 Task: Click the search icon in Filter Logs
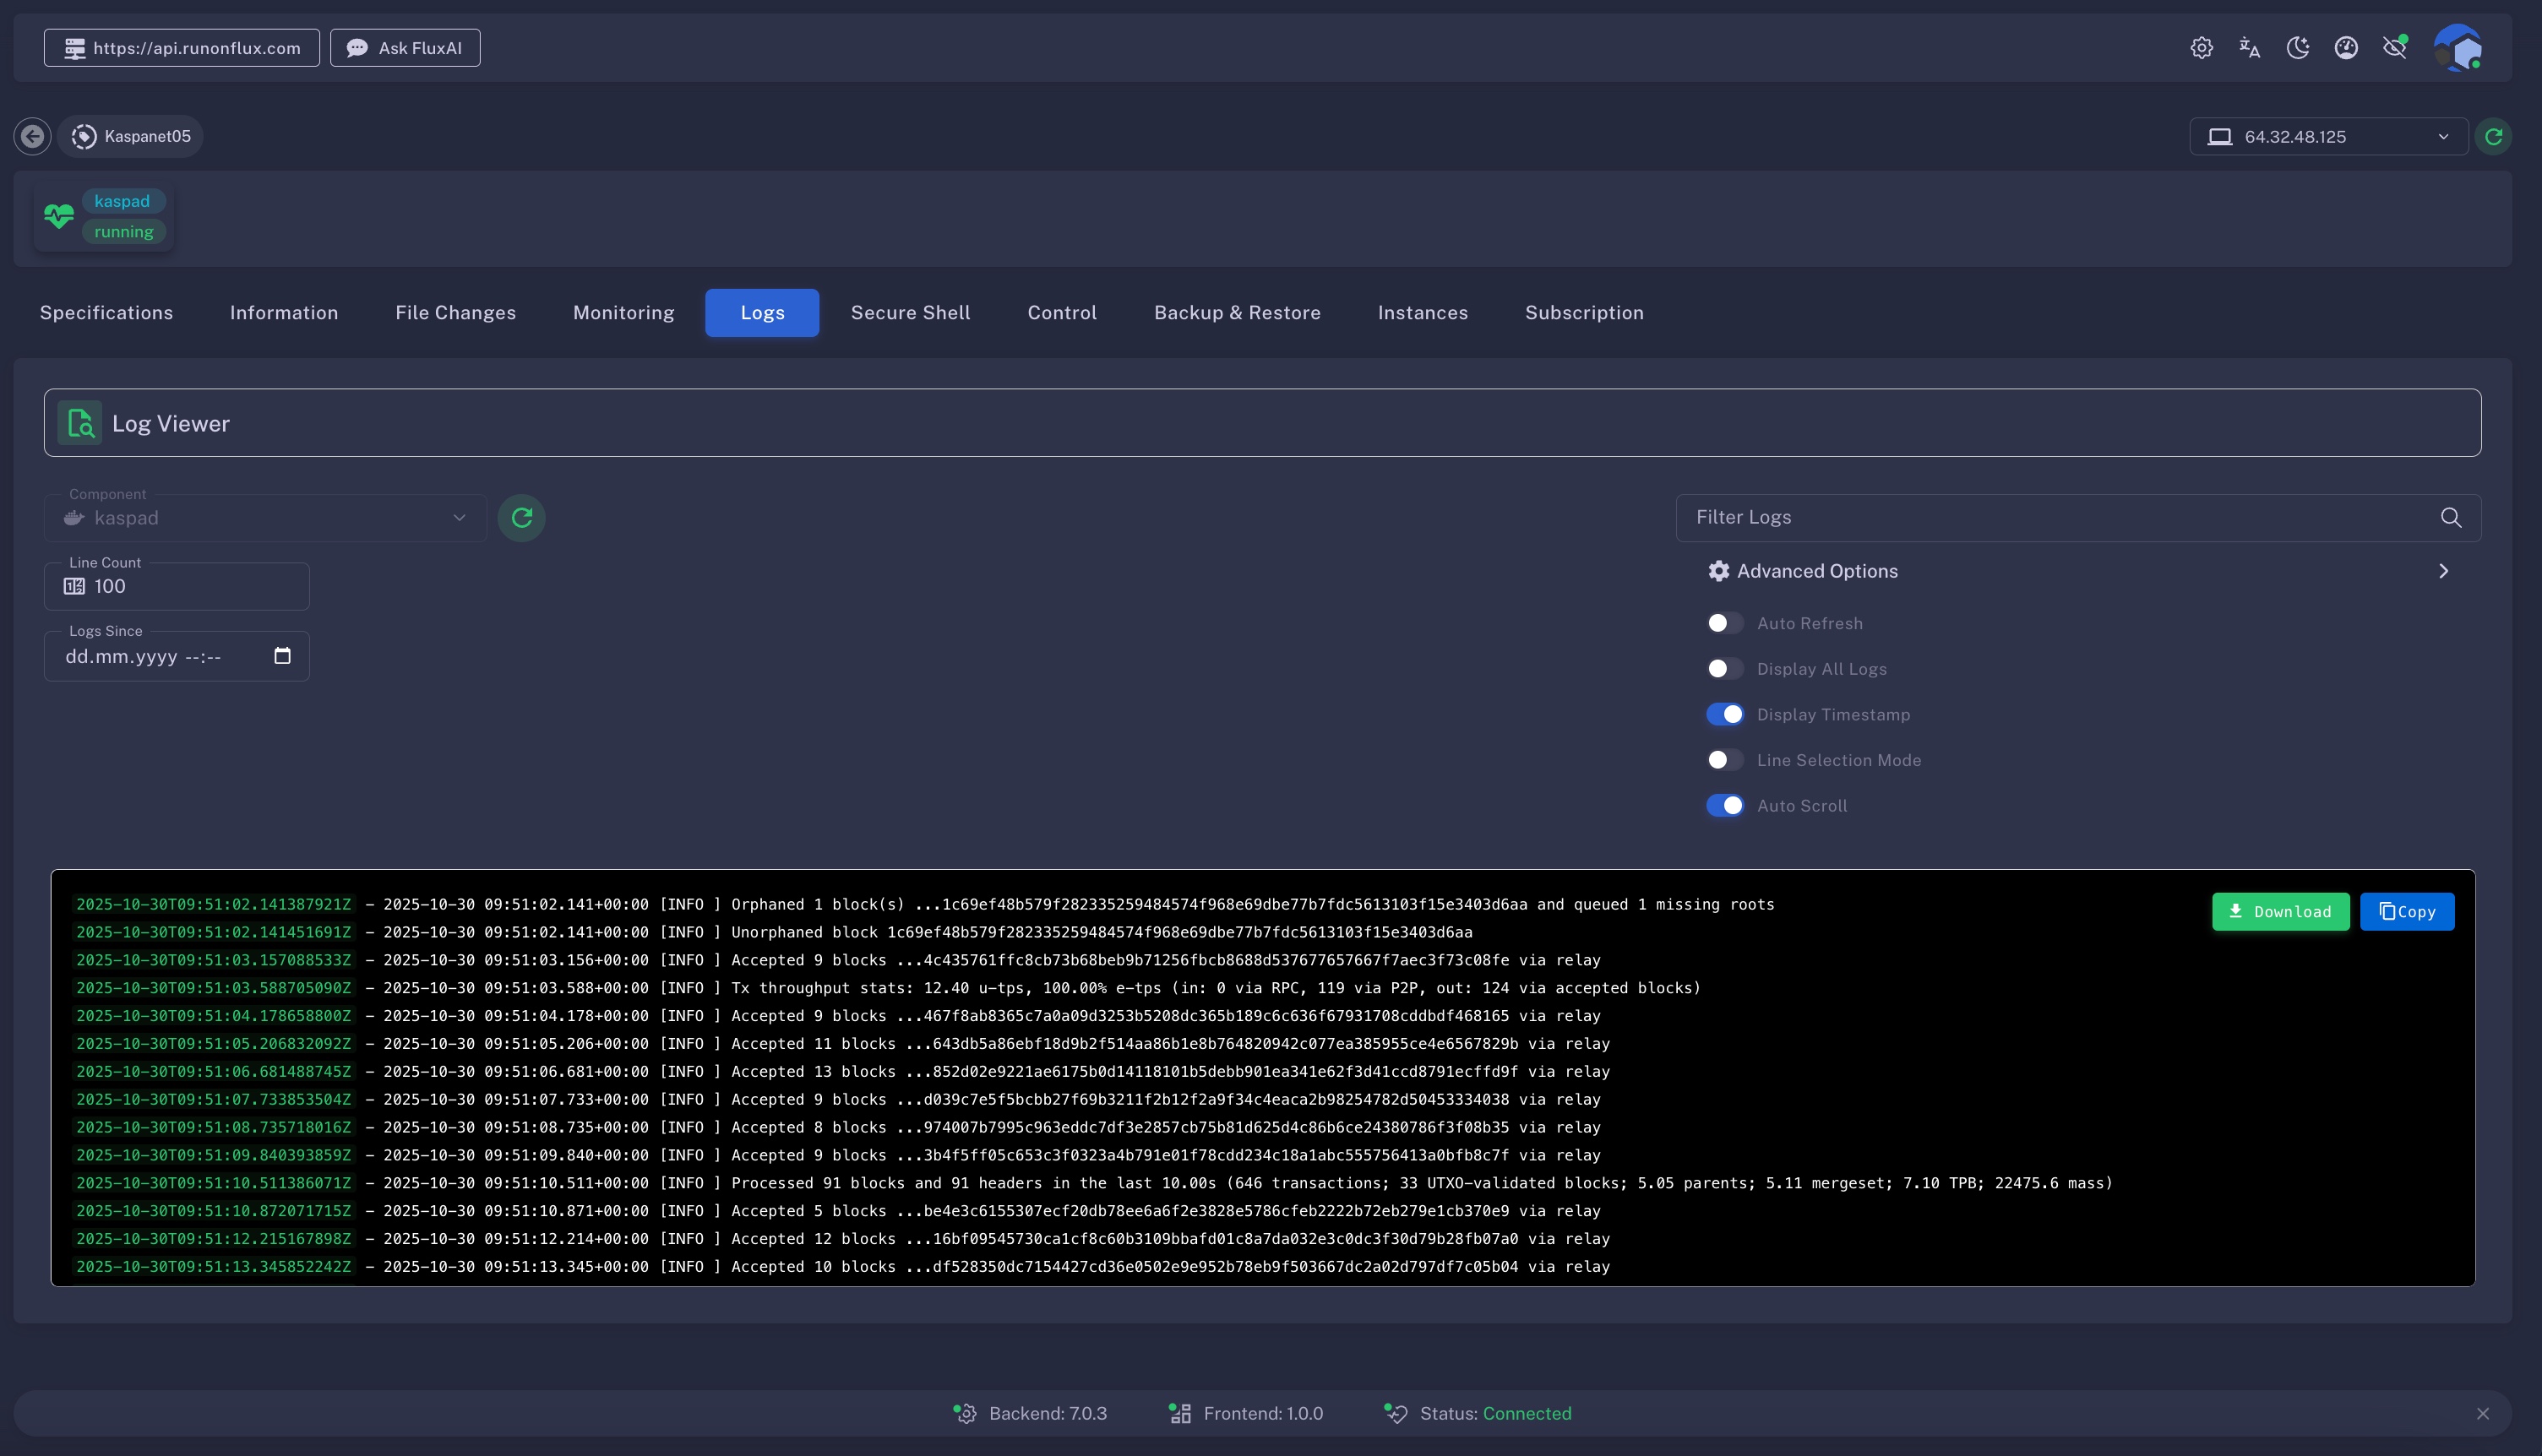(2450, 518)
